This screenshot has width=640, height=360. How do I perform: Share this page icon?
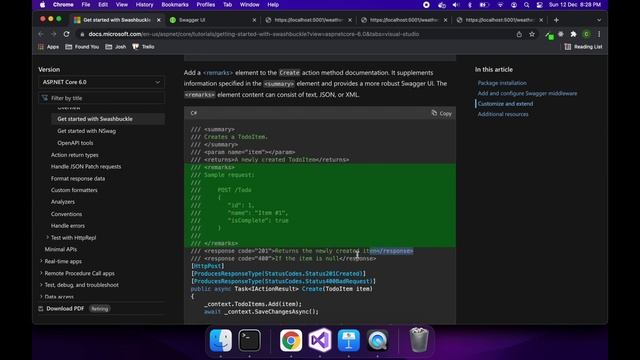coord(519,34)
